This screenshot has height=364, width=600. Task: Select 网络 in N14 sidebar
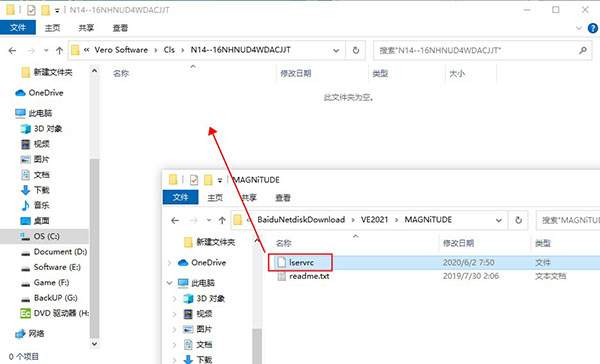[x=30, y=334]
